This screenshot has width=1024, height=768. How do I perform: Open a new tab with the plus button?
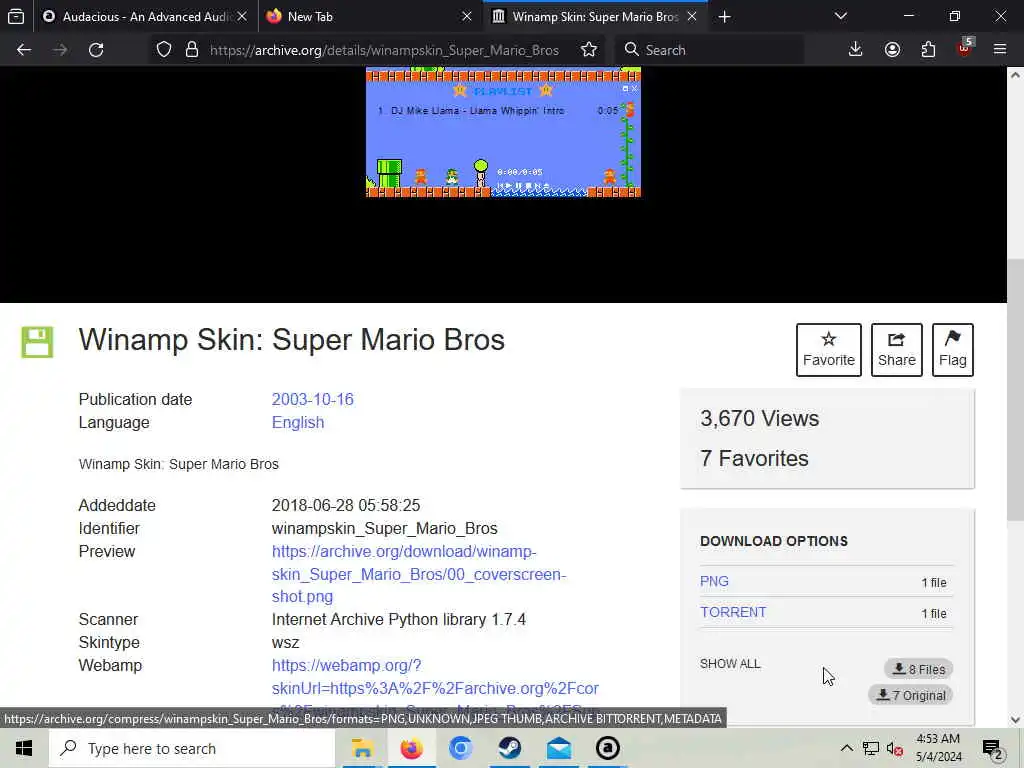[724, 16]
